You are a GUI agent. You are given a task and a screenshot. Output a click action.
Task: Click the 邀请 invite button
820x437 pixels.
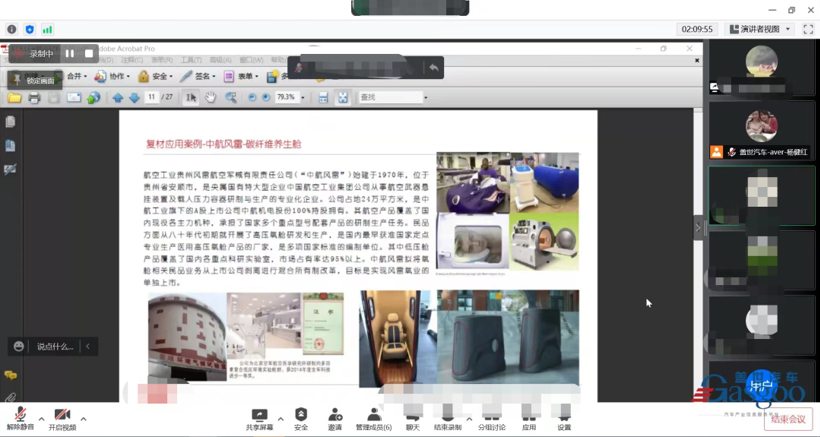pos(335,419)
